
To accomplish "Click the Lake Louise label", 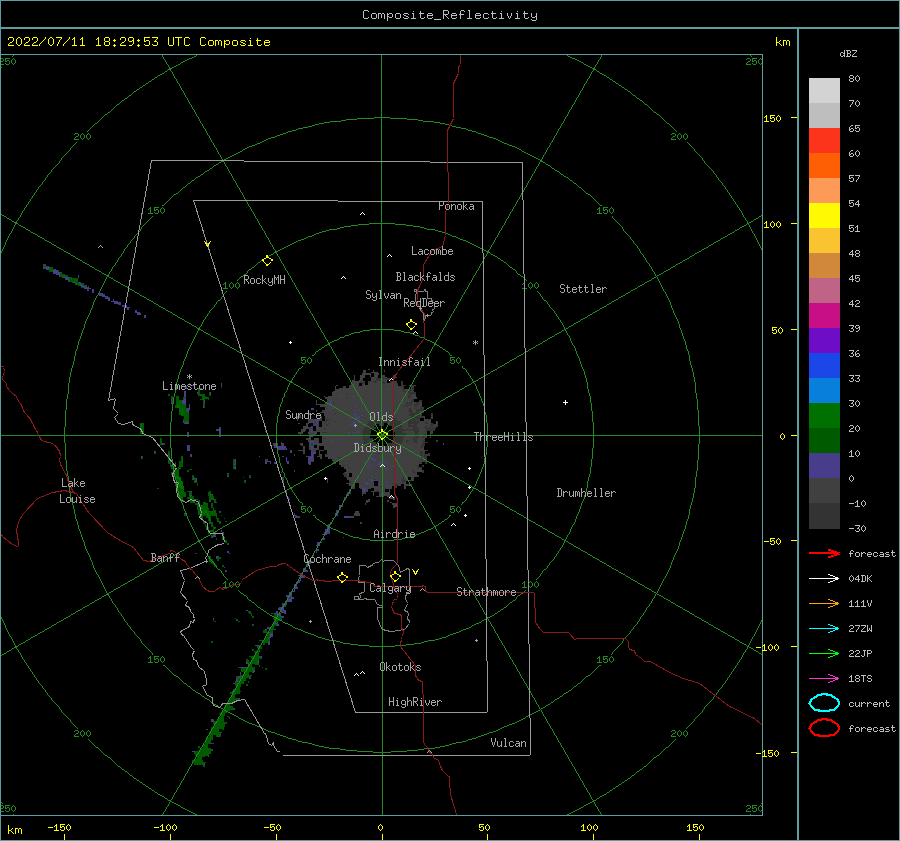I will tap(77, 491).
